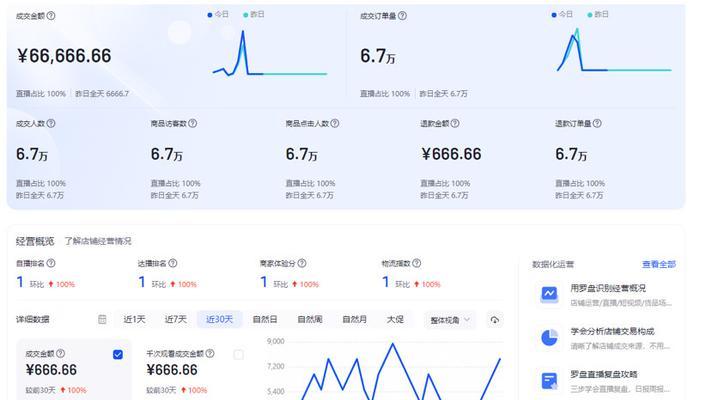Click 100% change value under 物流指数
Screen dimensions: 712x400
(431, 285)
